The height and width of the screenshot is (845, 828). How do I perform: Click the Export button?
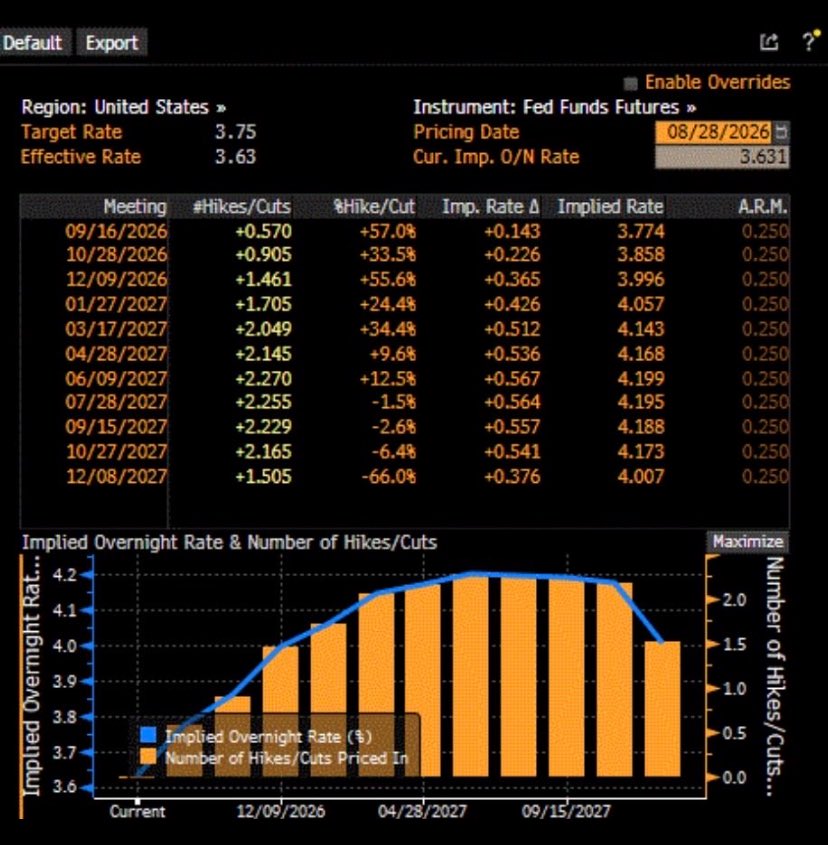(x=112, y=43)
